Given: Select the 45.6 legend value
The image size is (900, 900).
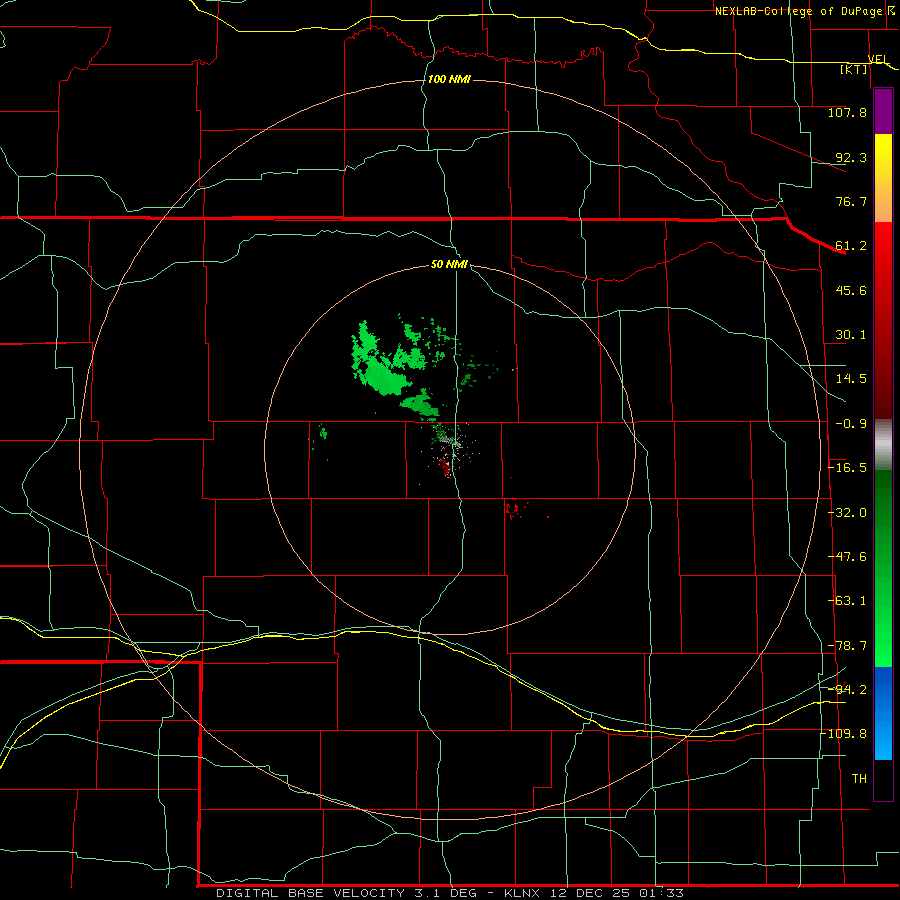Looking at the screenshot, I should (851, 290).
